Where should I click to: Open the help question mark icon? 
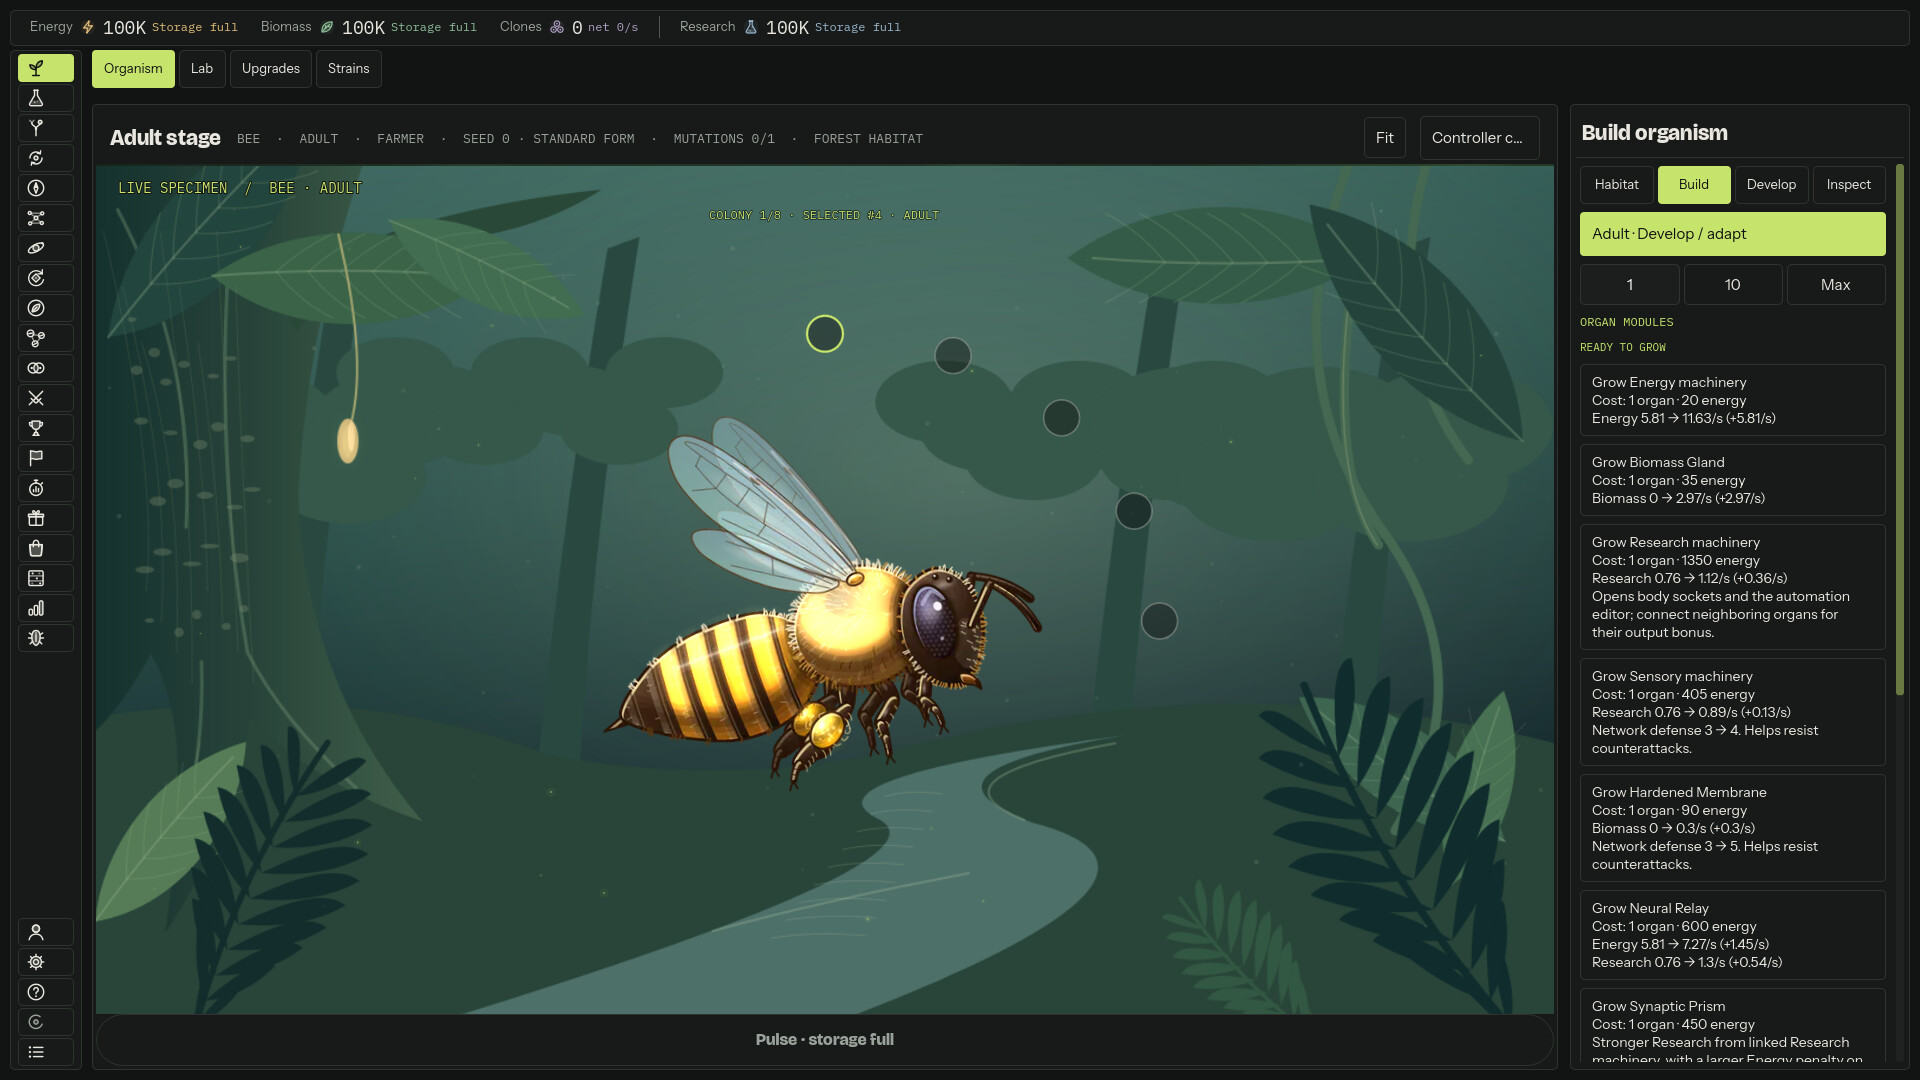[x=45, y=992]
